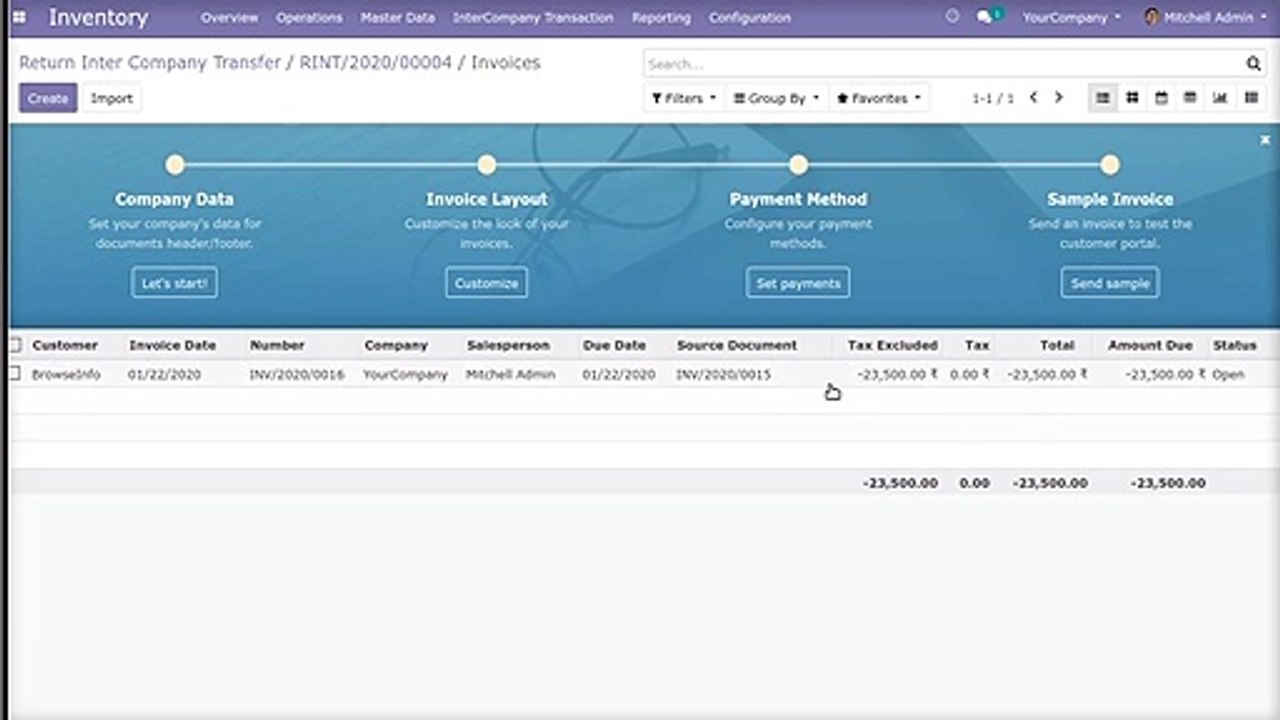Expand the Filters dropdown
The height and width of the screenshot is (720, 1280).
tap(684, 98)
